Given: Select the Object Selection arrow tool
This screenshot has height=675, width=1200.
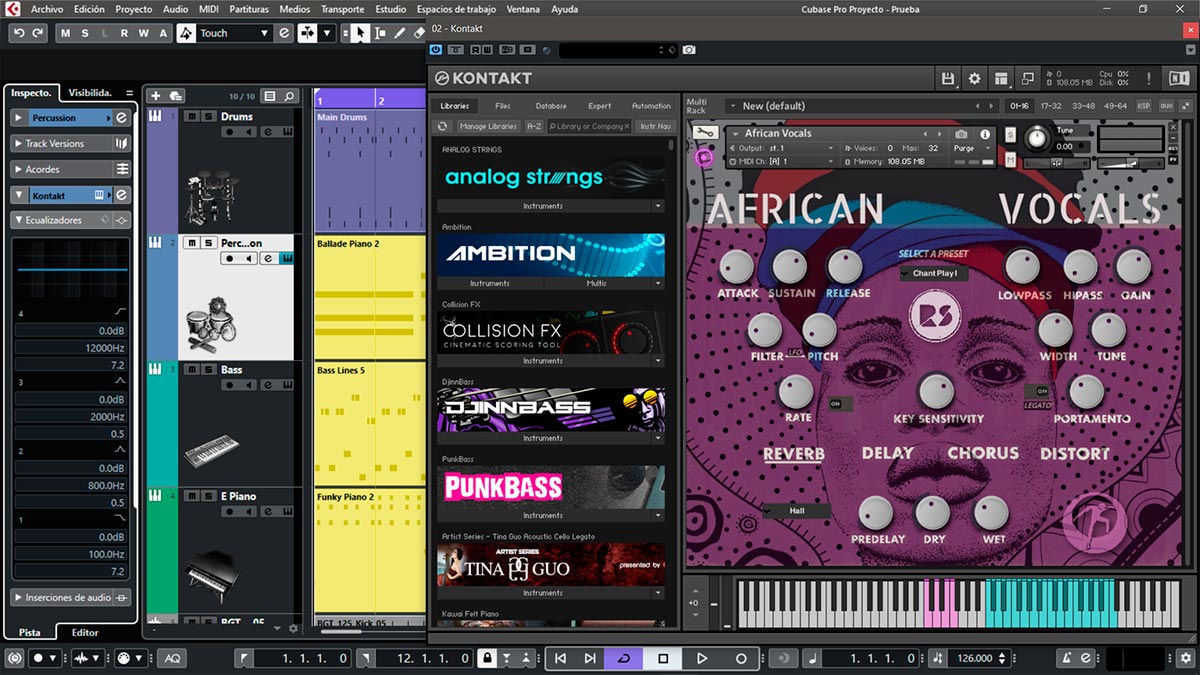Looking at the screenshot, I should 359,33.
